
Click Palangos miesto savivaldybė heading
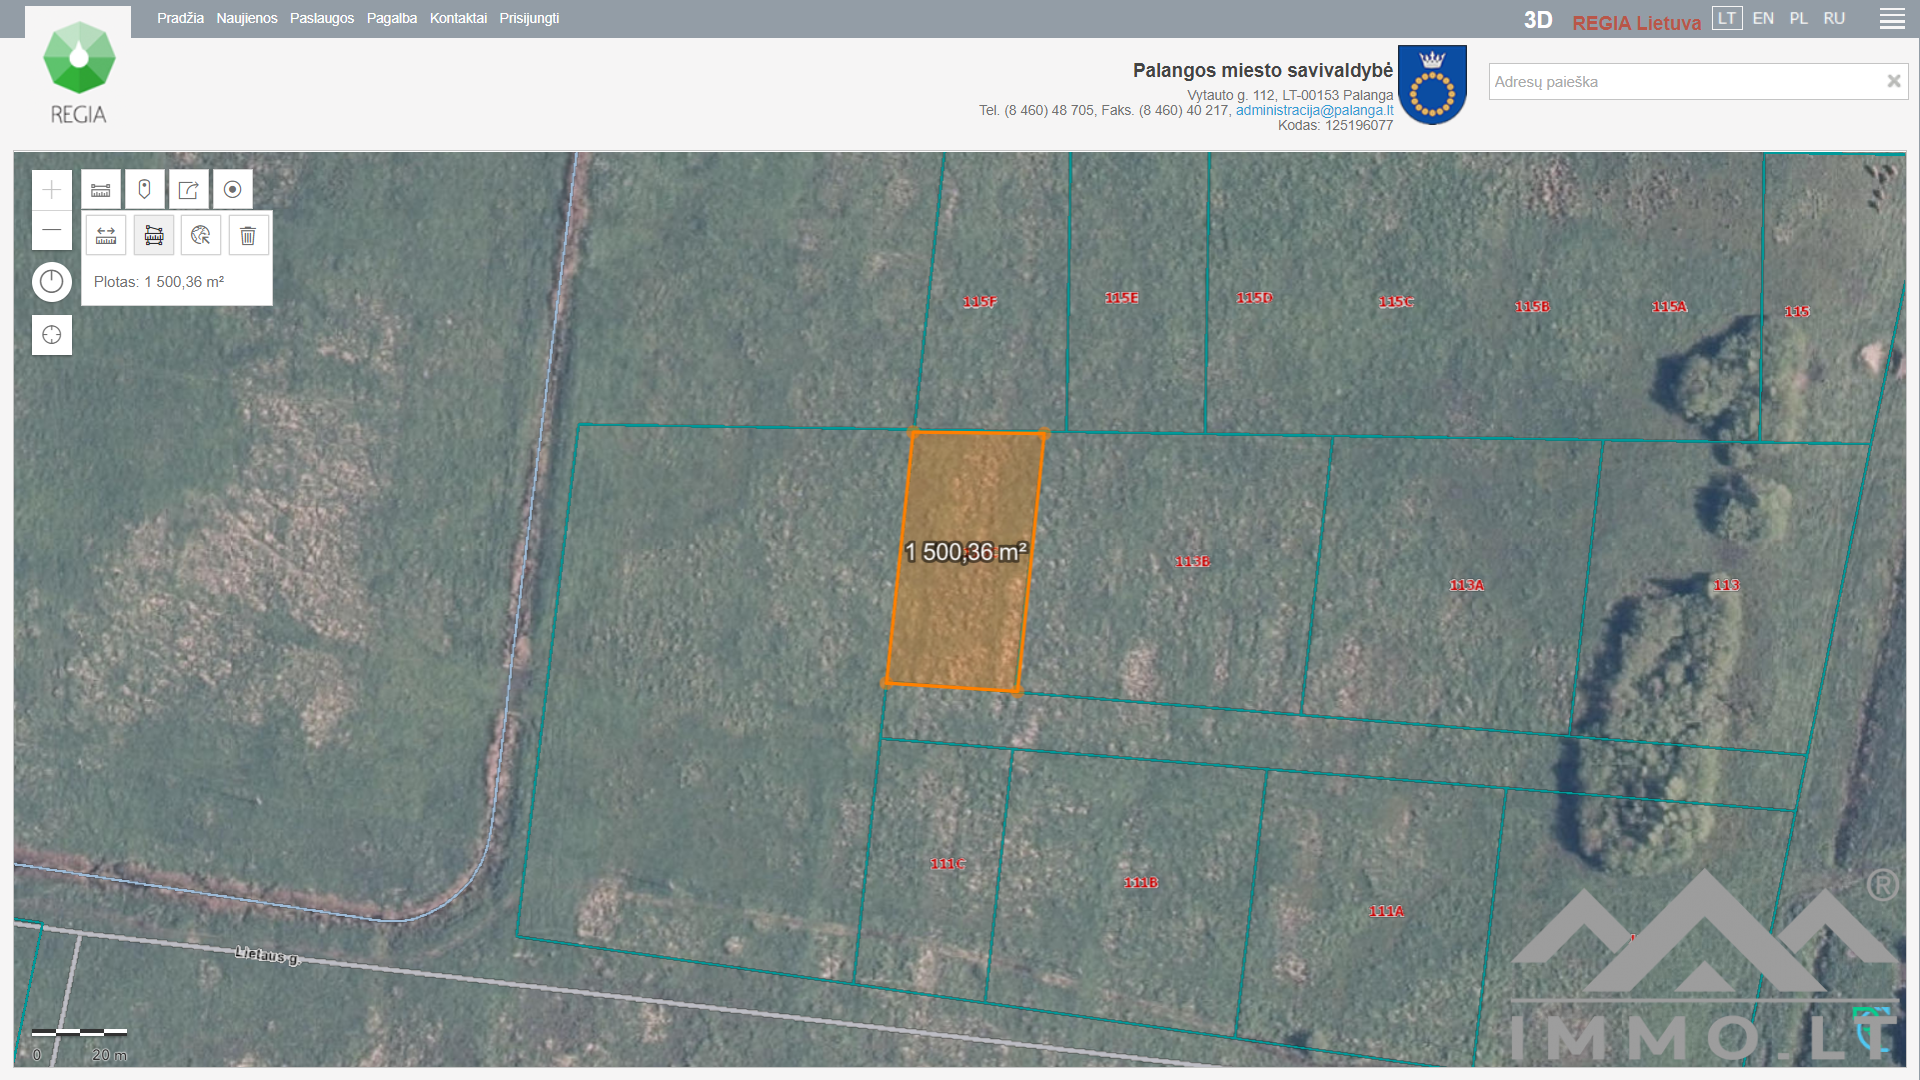click(x=1263, y=70)
